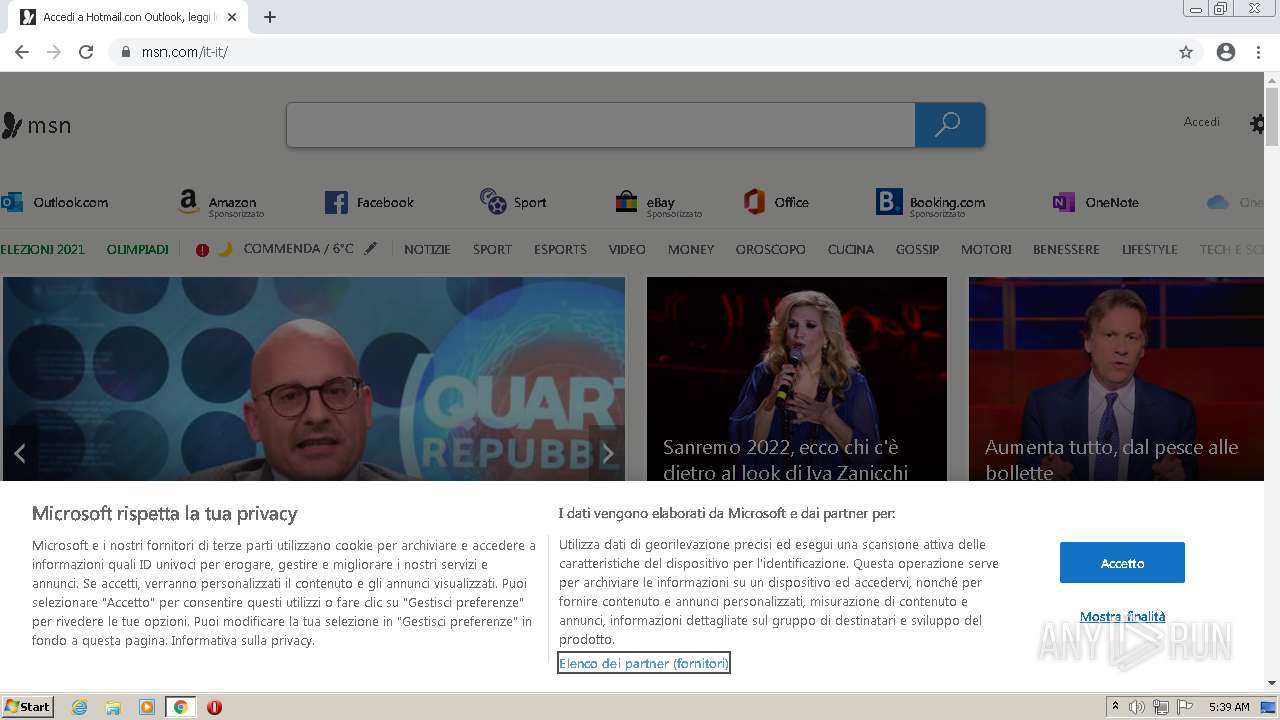The image size is (1280, 720).
Task: Open the OneNote shortcut
Action: point(1096,202)
